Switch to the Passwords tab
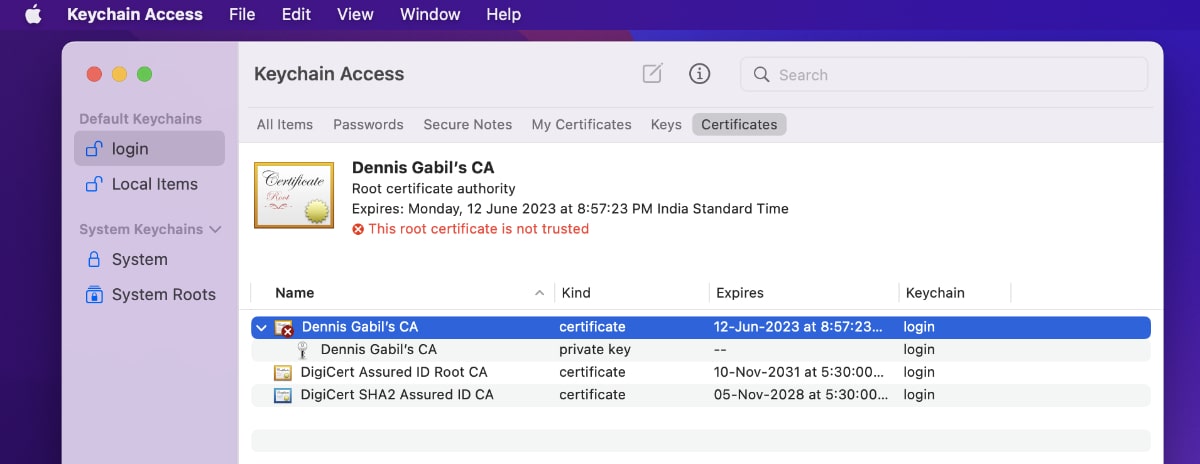 click(368, 125)
